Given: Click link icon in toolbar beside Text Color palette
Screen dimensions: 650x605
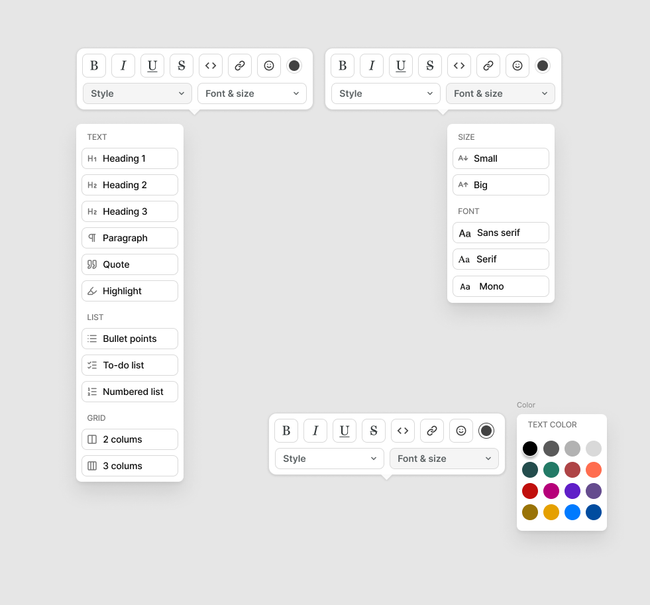Looking at the screenshot, I should 432,431.
